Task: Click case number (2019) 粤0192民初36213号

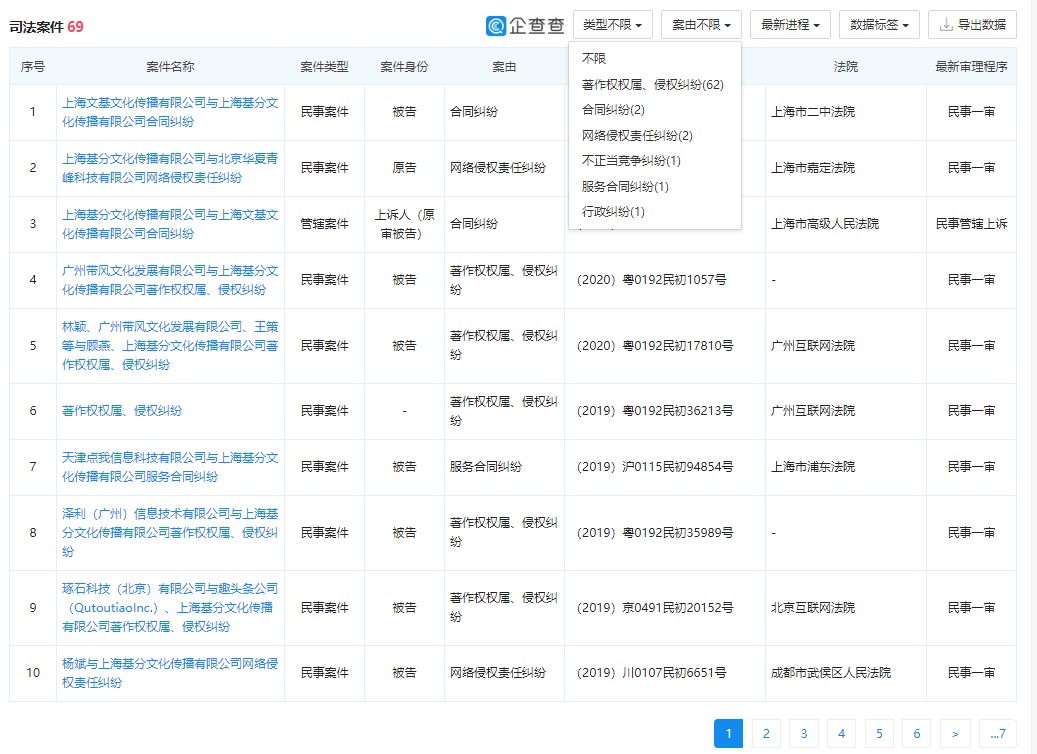Action: click(655, 411)
